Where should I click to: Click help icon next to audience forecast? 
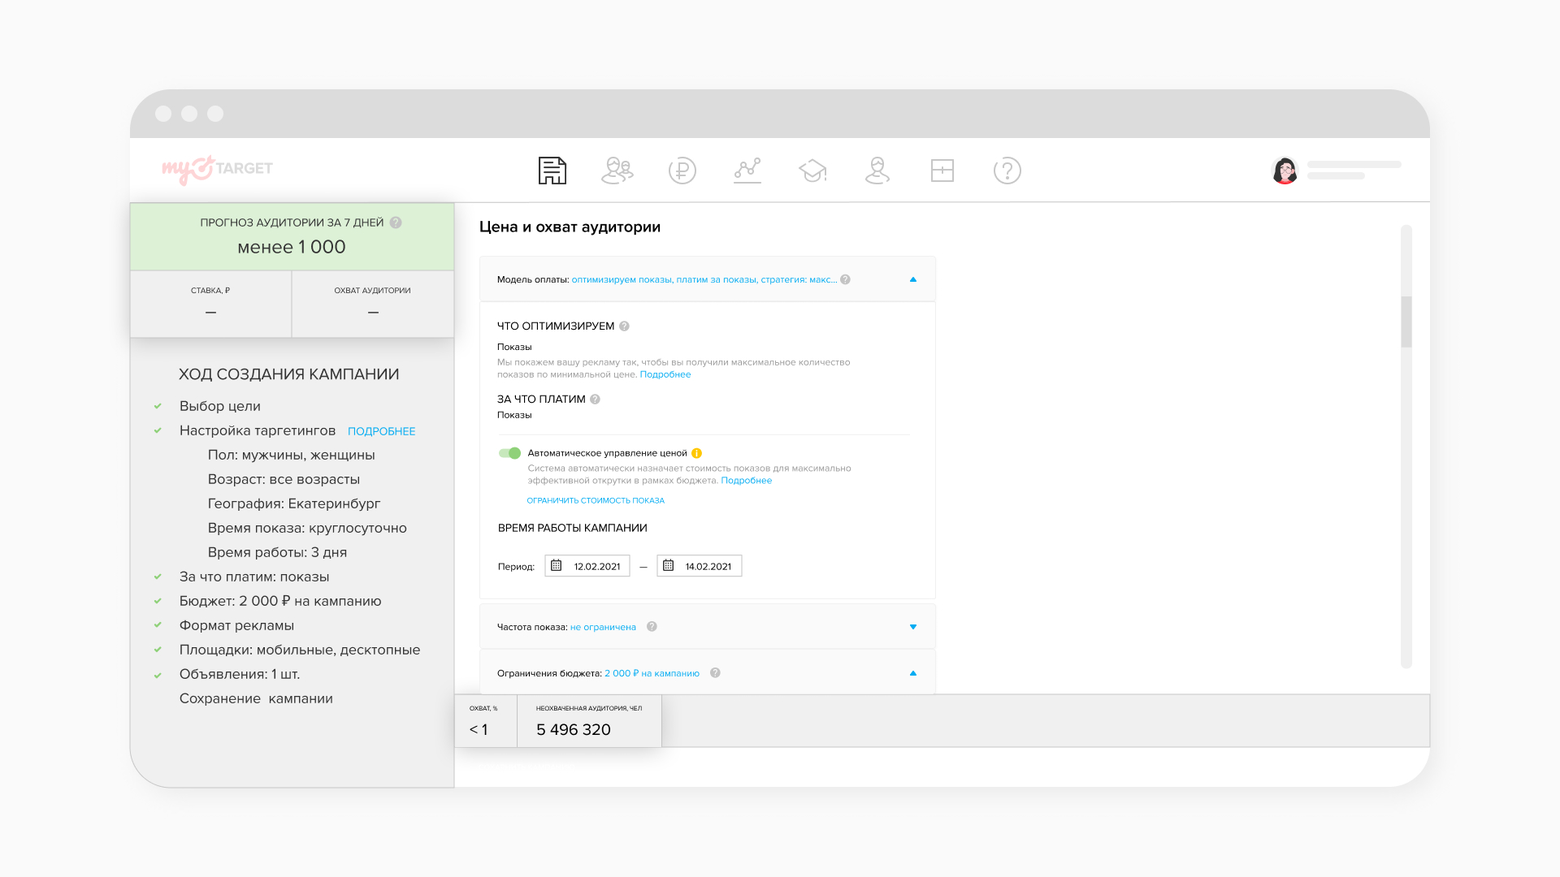click(x=396, y=223)
